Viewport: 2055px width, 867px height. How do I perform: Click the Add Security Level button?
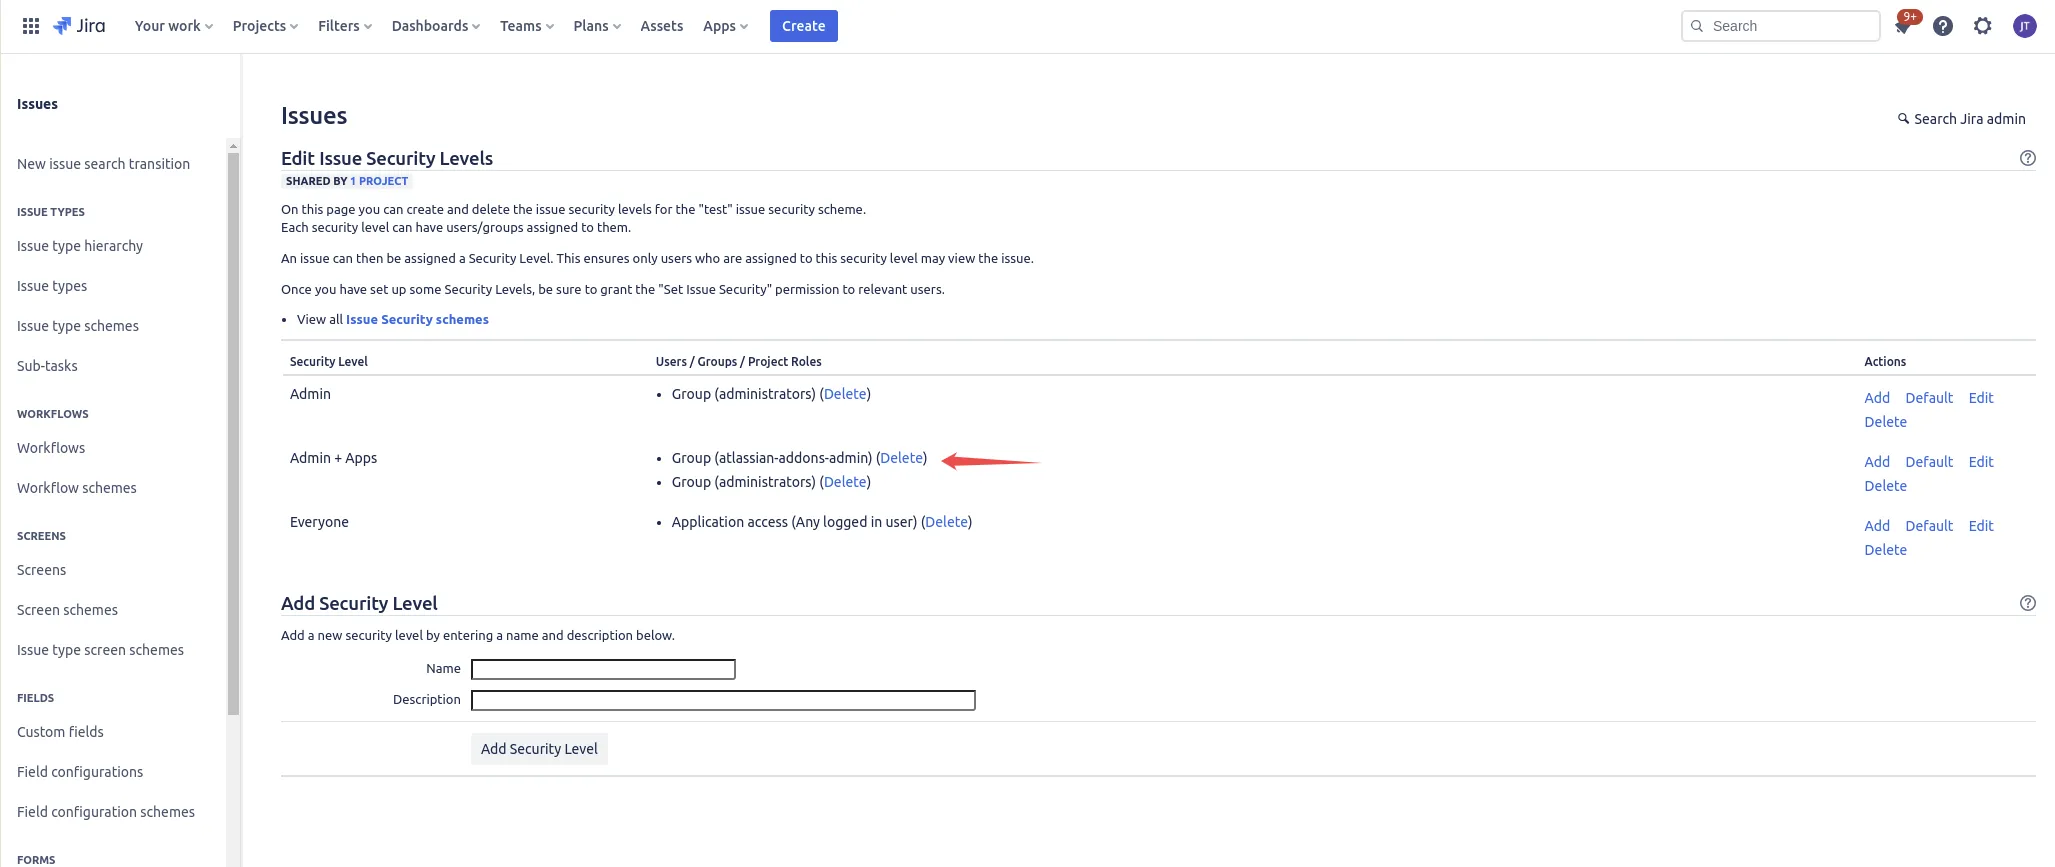(539, 749)
